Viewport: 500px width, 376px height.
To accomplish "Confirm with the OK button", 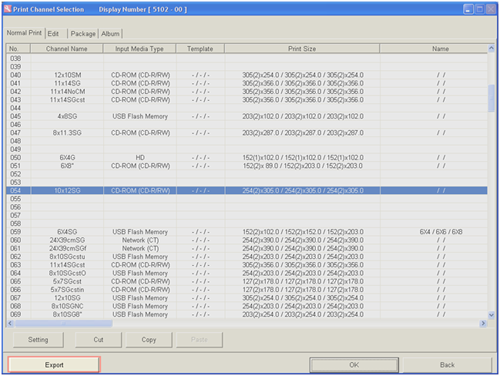I will pyautogui.click(x=354, y=365).
